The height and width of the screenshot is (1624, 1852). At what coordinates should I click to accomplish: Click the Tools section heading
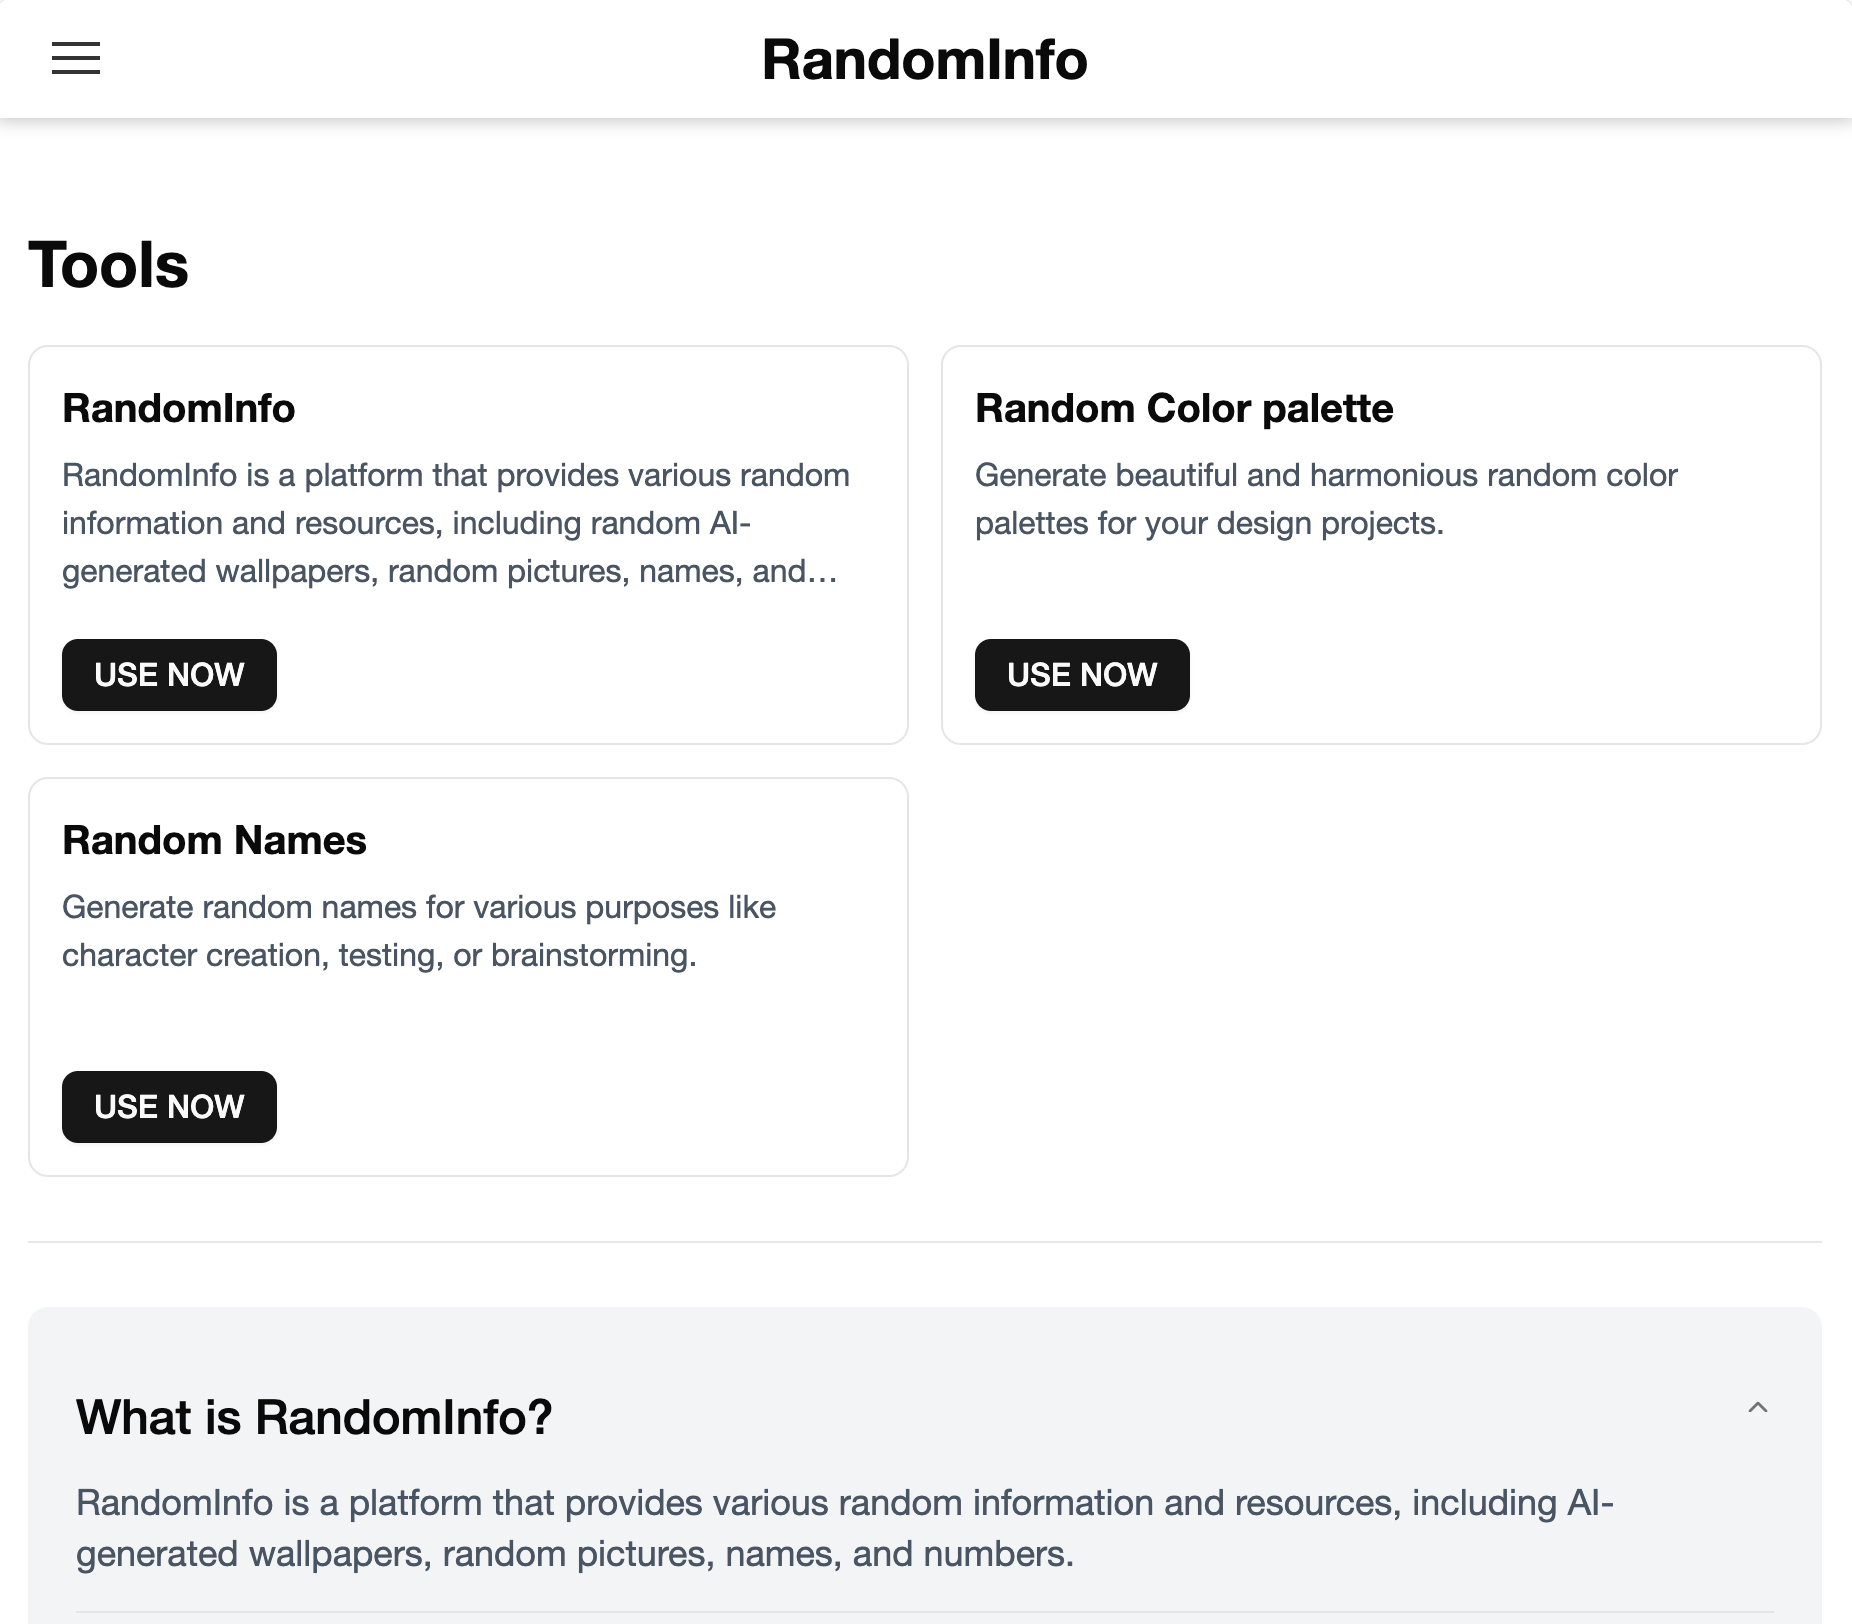point(108,266)
